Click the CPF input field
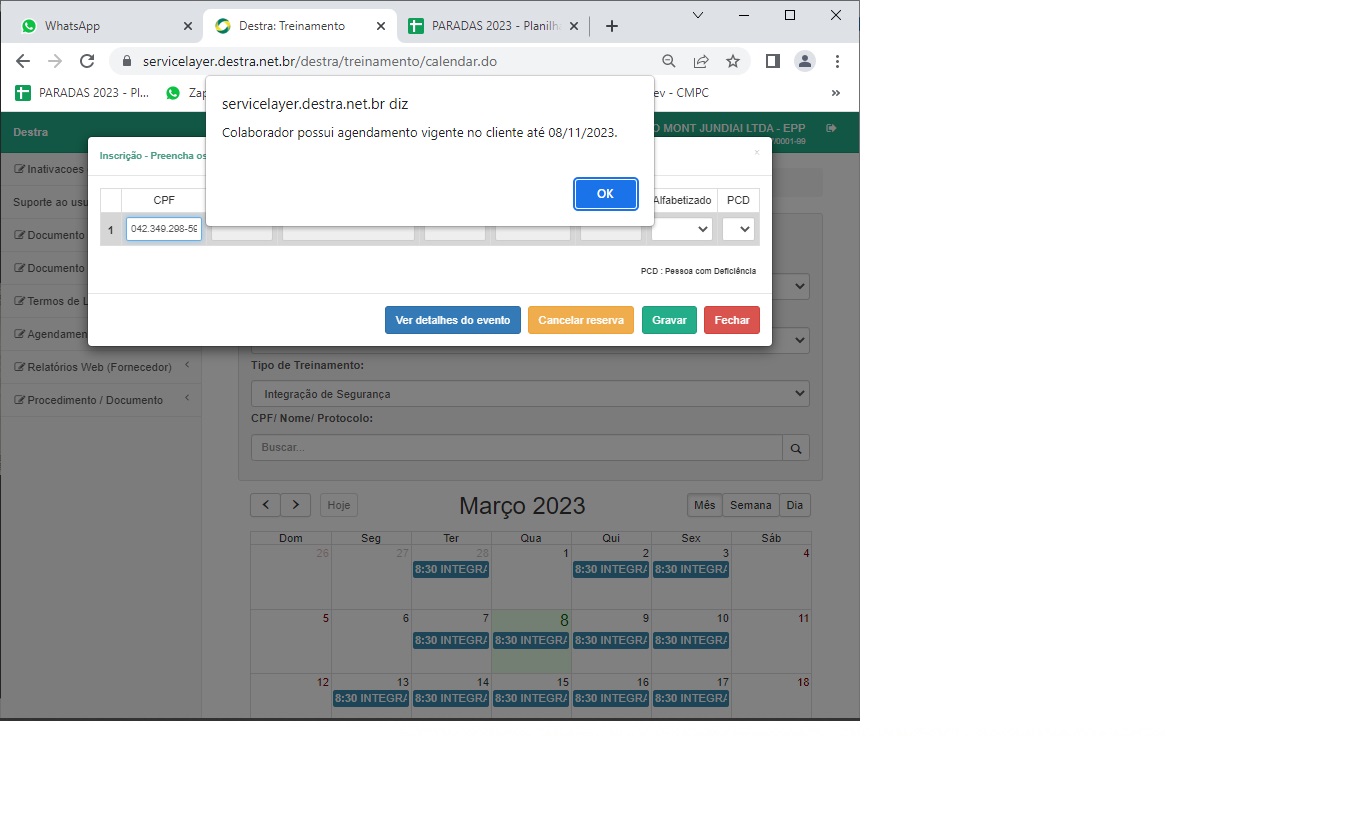 [x=164, y=229]
